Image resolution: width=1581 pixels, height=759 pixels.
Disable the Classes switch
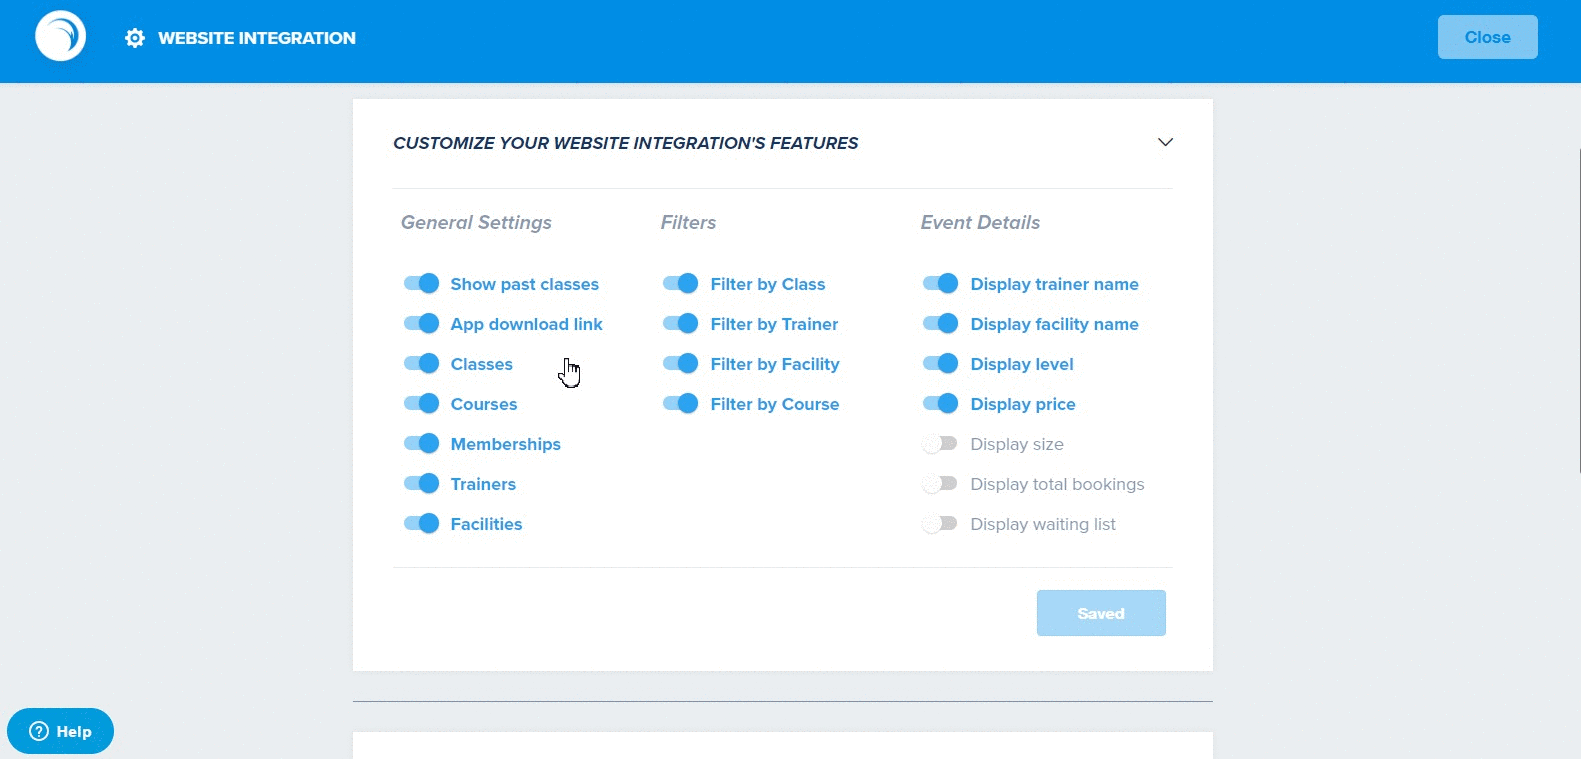coord(421,363)
